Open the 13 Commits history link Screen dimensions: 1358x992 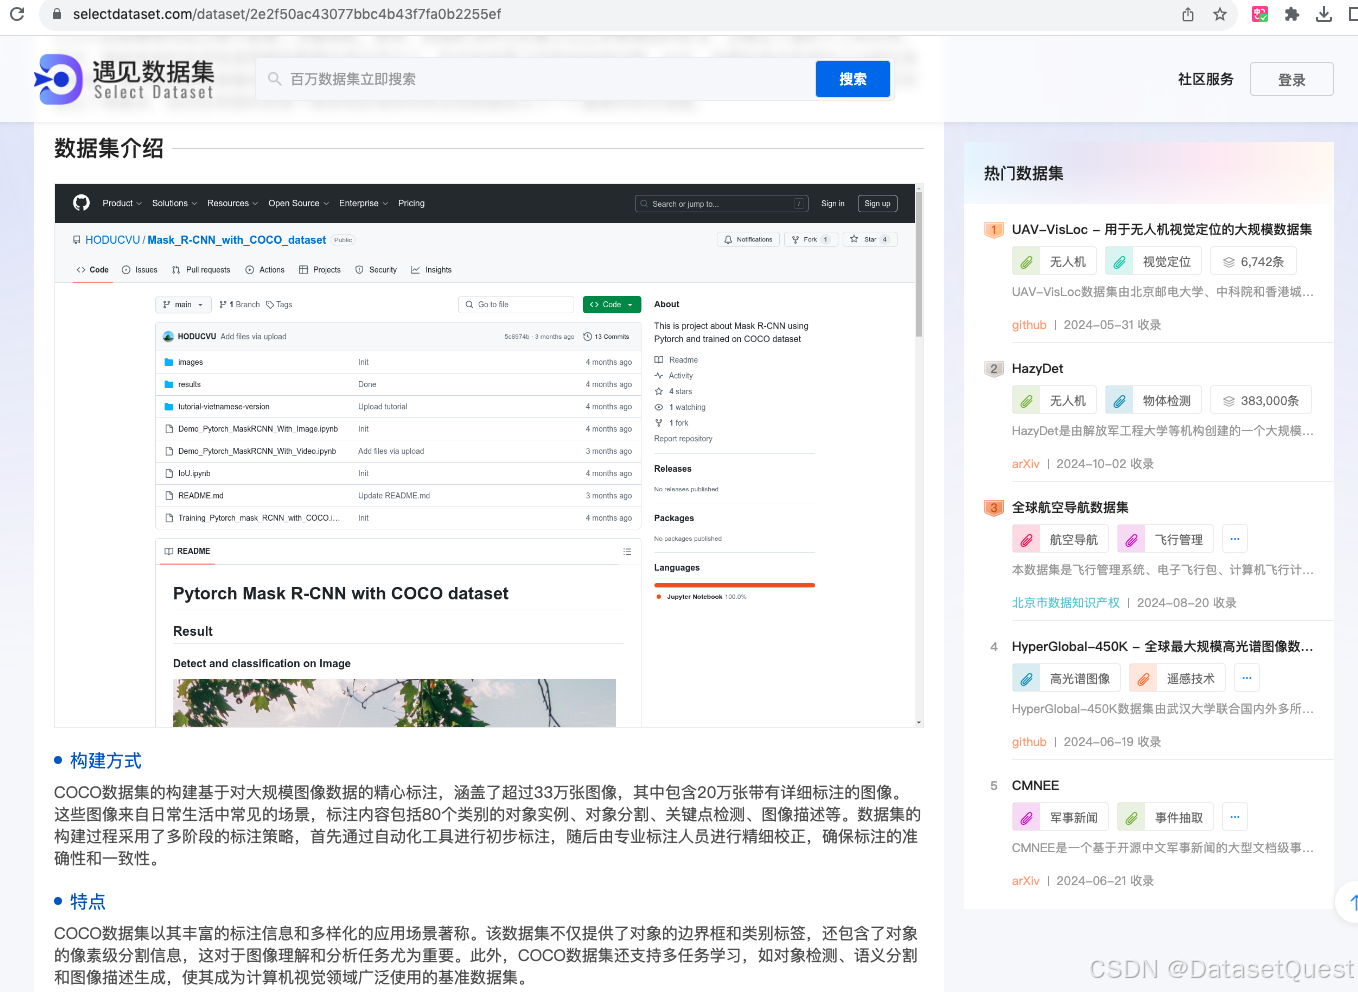(x=607, y=337)
